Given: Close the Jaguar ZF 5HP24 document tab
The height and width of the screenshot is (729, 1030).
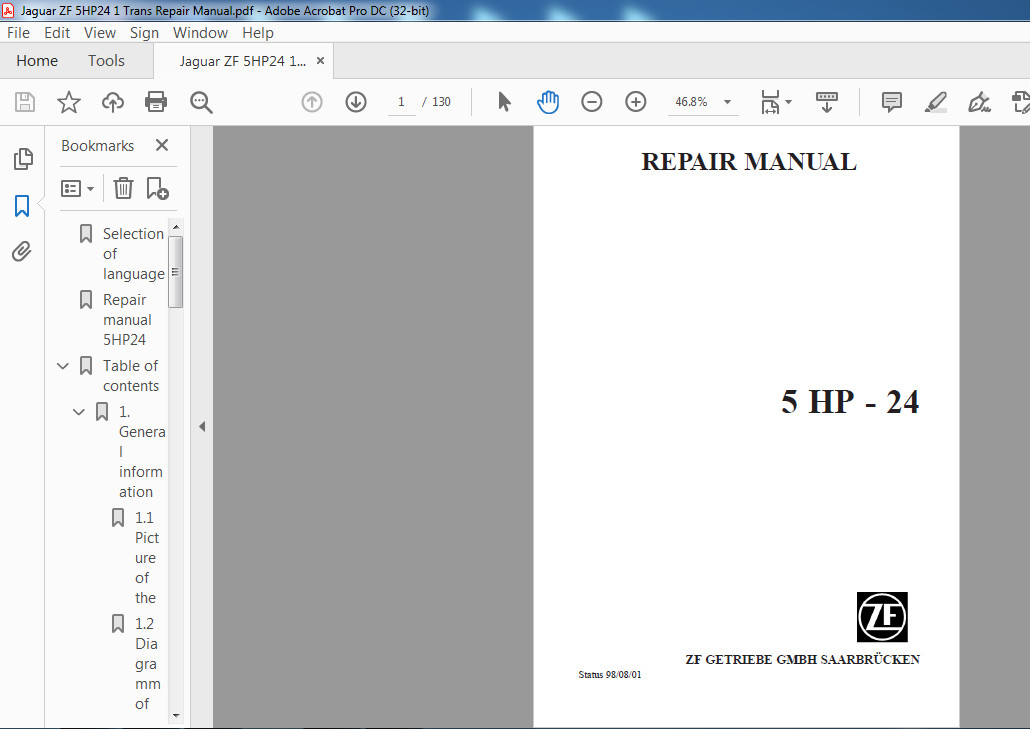Looking at the screenshot, I should pos(321,60).
